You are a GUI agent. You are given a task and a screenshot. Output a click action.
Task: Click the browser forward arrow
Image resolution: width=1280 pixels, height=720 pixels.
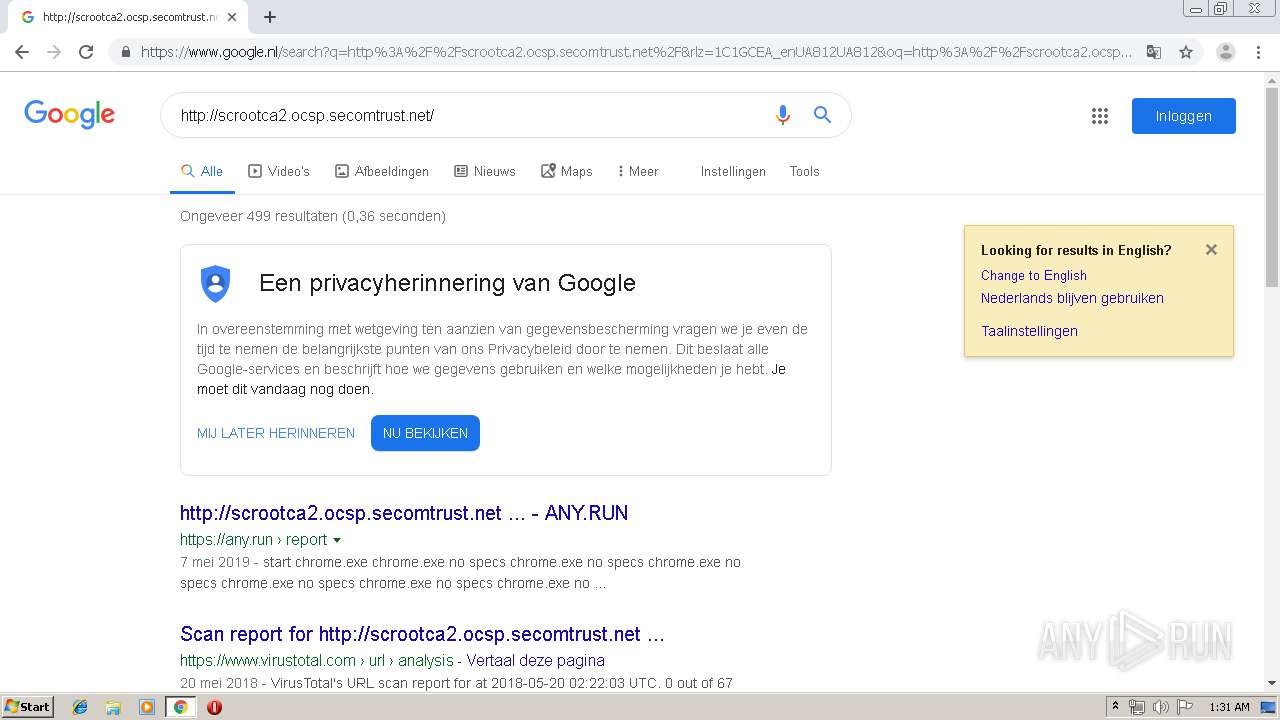54,52
